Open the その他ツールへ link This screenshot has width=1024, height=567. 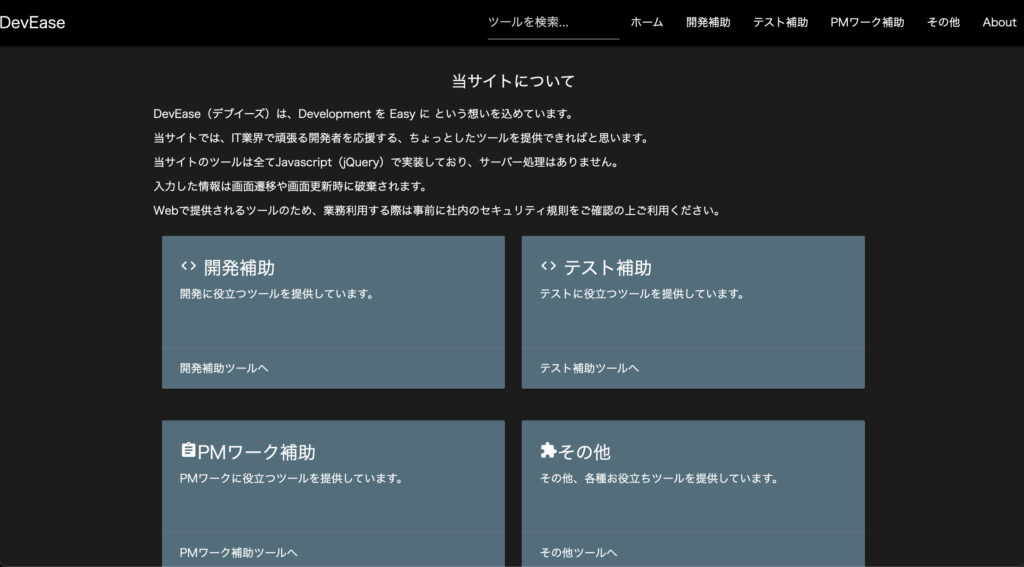[x=578, y=552]
